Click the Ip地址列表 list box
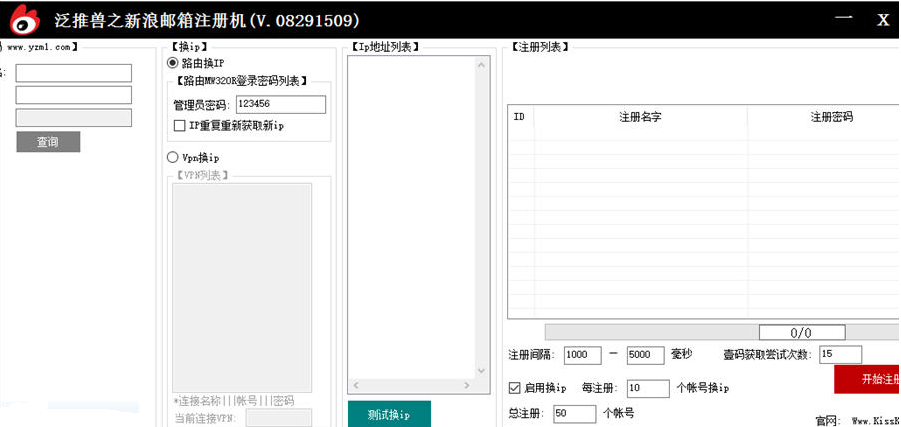The width and height of the screenshot is (901, 427). [x=419, y=224]
